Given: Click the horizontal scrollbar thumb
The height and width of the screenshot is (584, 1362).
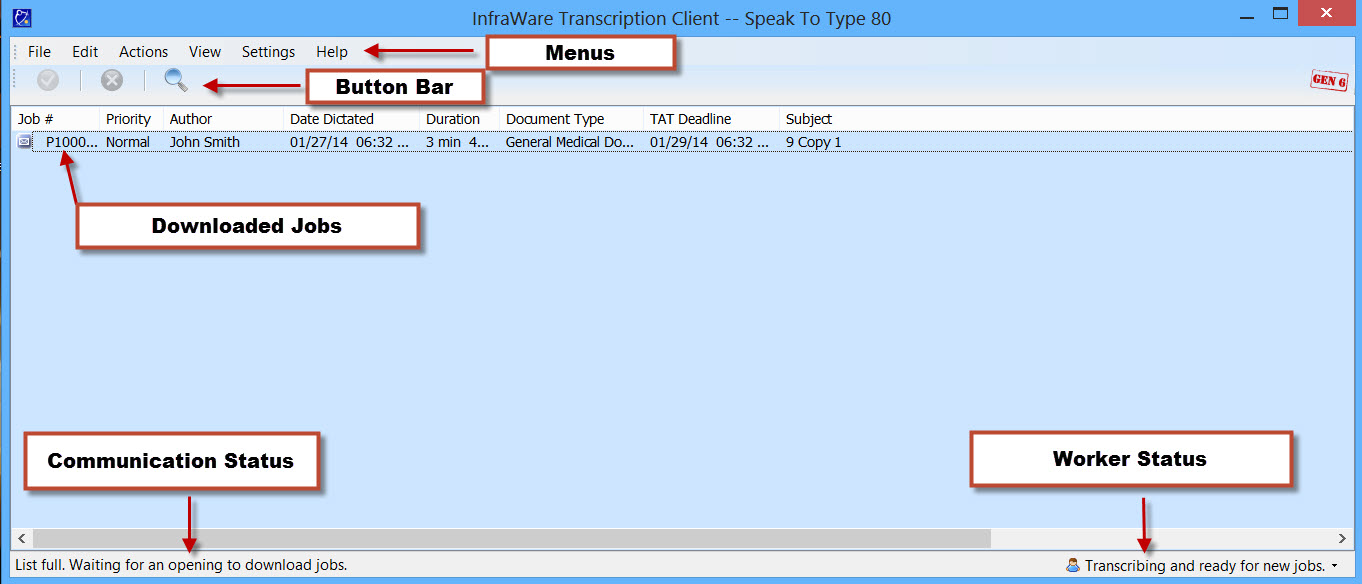Looking at the screenshot, I should tap(511, 538).
